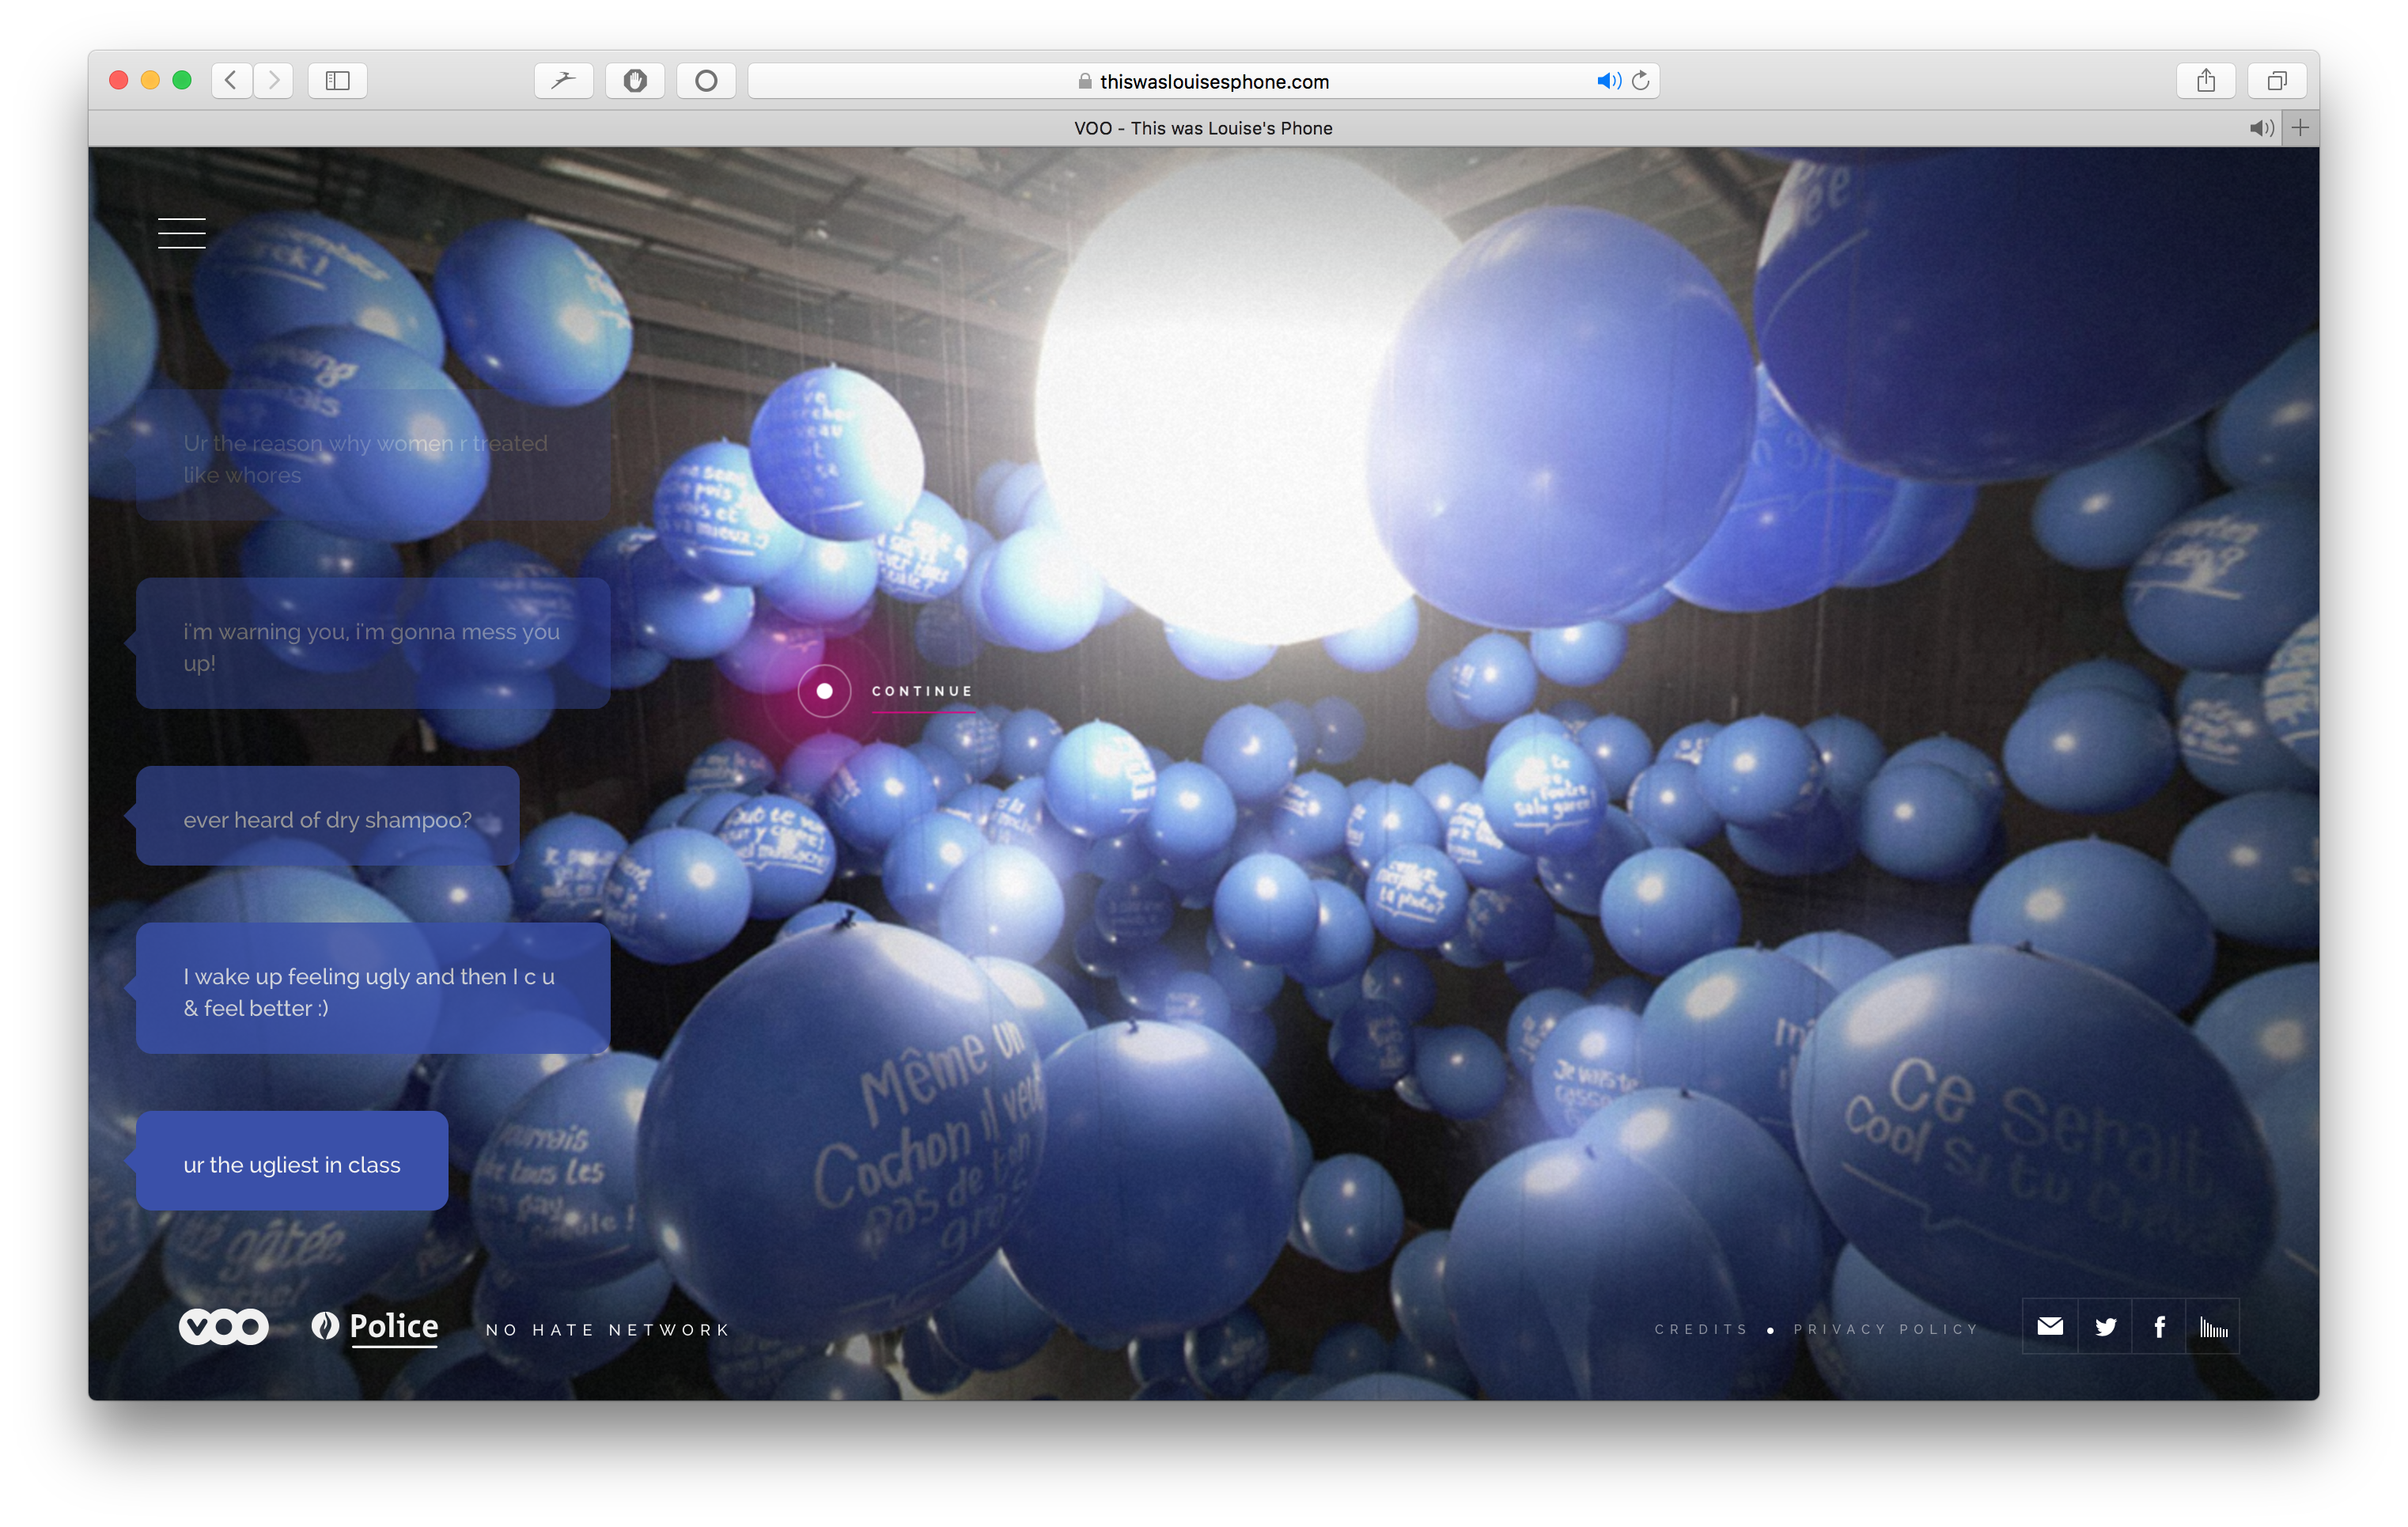
Task: Add a new tab
Action: pyautogui.click(x=2300, y=128)
